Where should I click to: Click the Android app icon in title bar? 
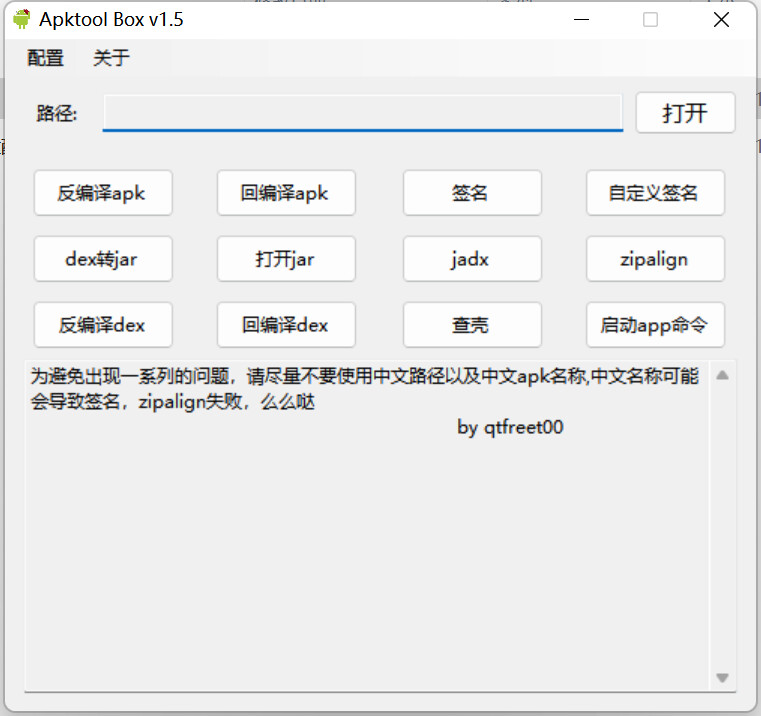tap(21, 19)
